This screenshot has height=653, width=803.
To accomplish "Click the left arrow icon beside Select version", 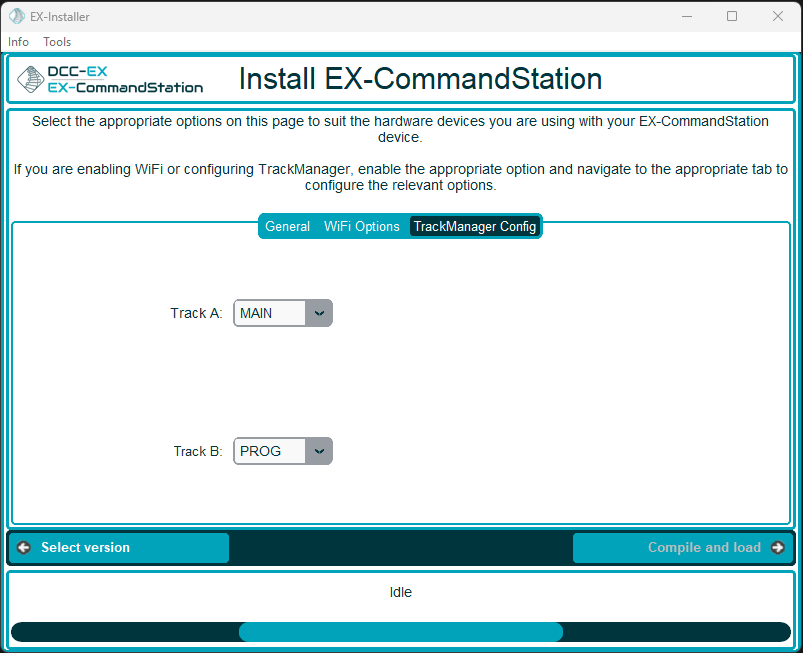I will (x=24, y=547).
